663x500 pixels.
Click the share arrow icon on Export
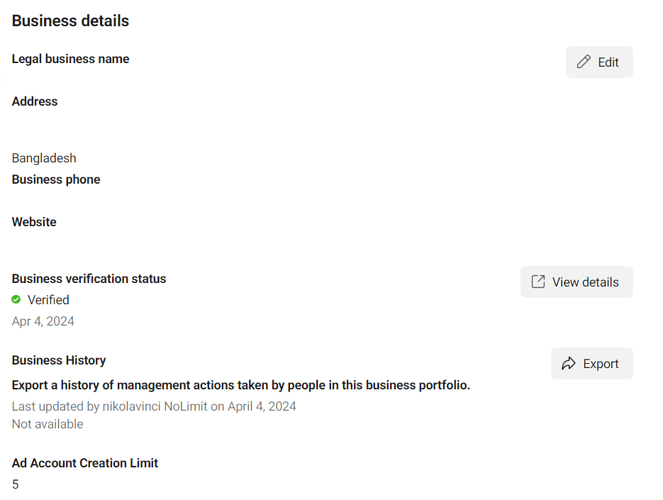(x=569, y=363)
